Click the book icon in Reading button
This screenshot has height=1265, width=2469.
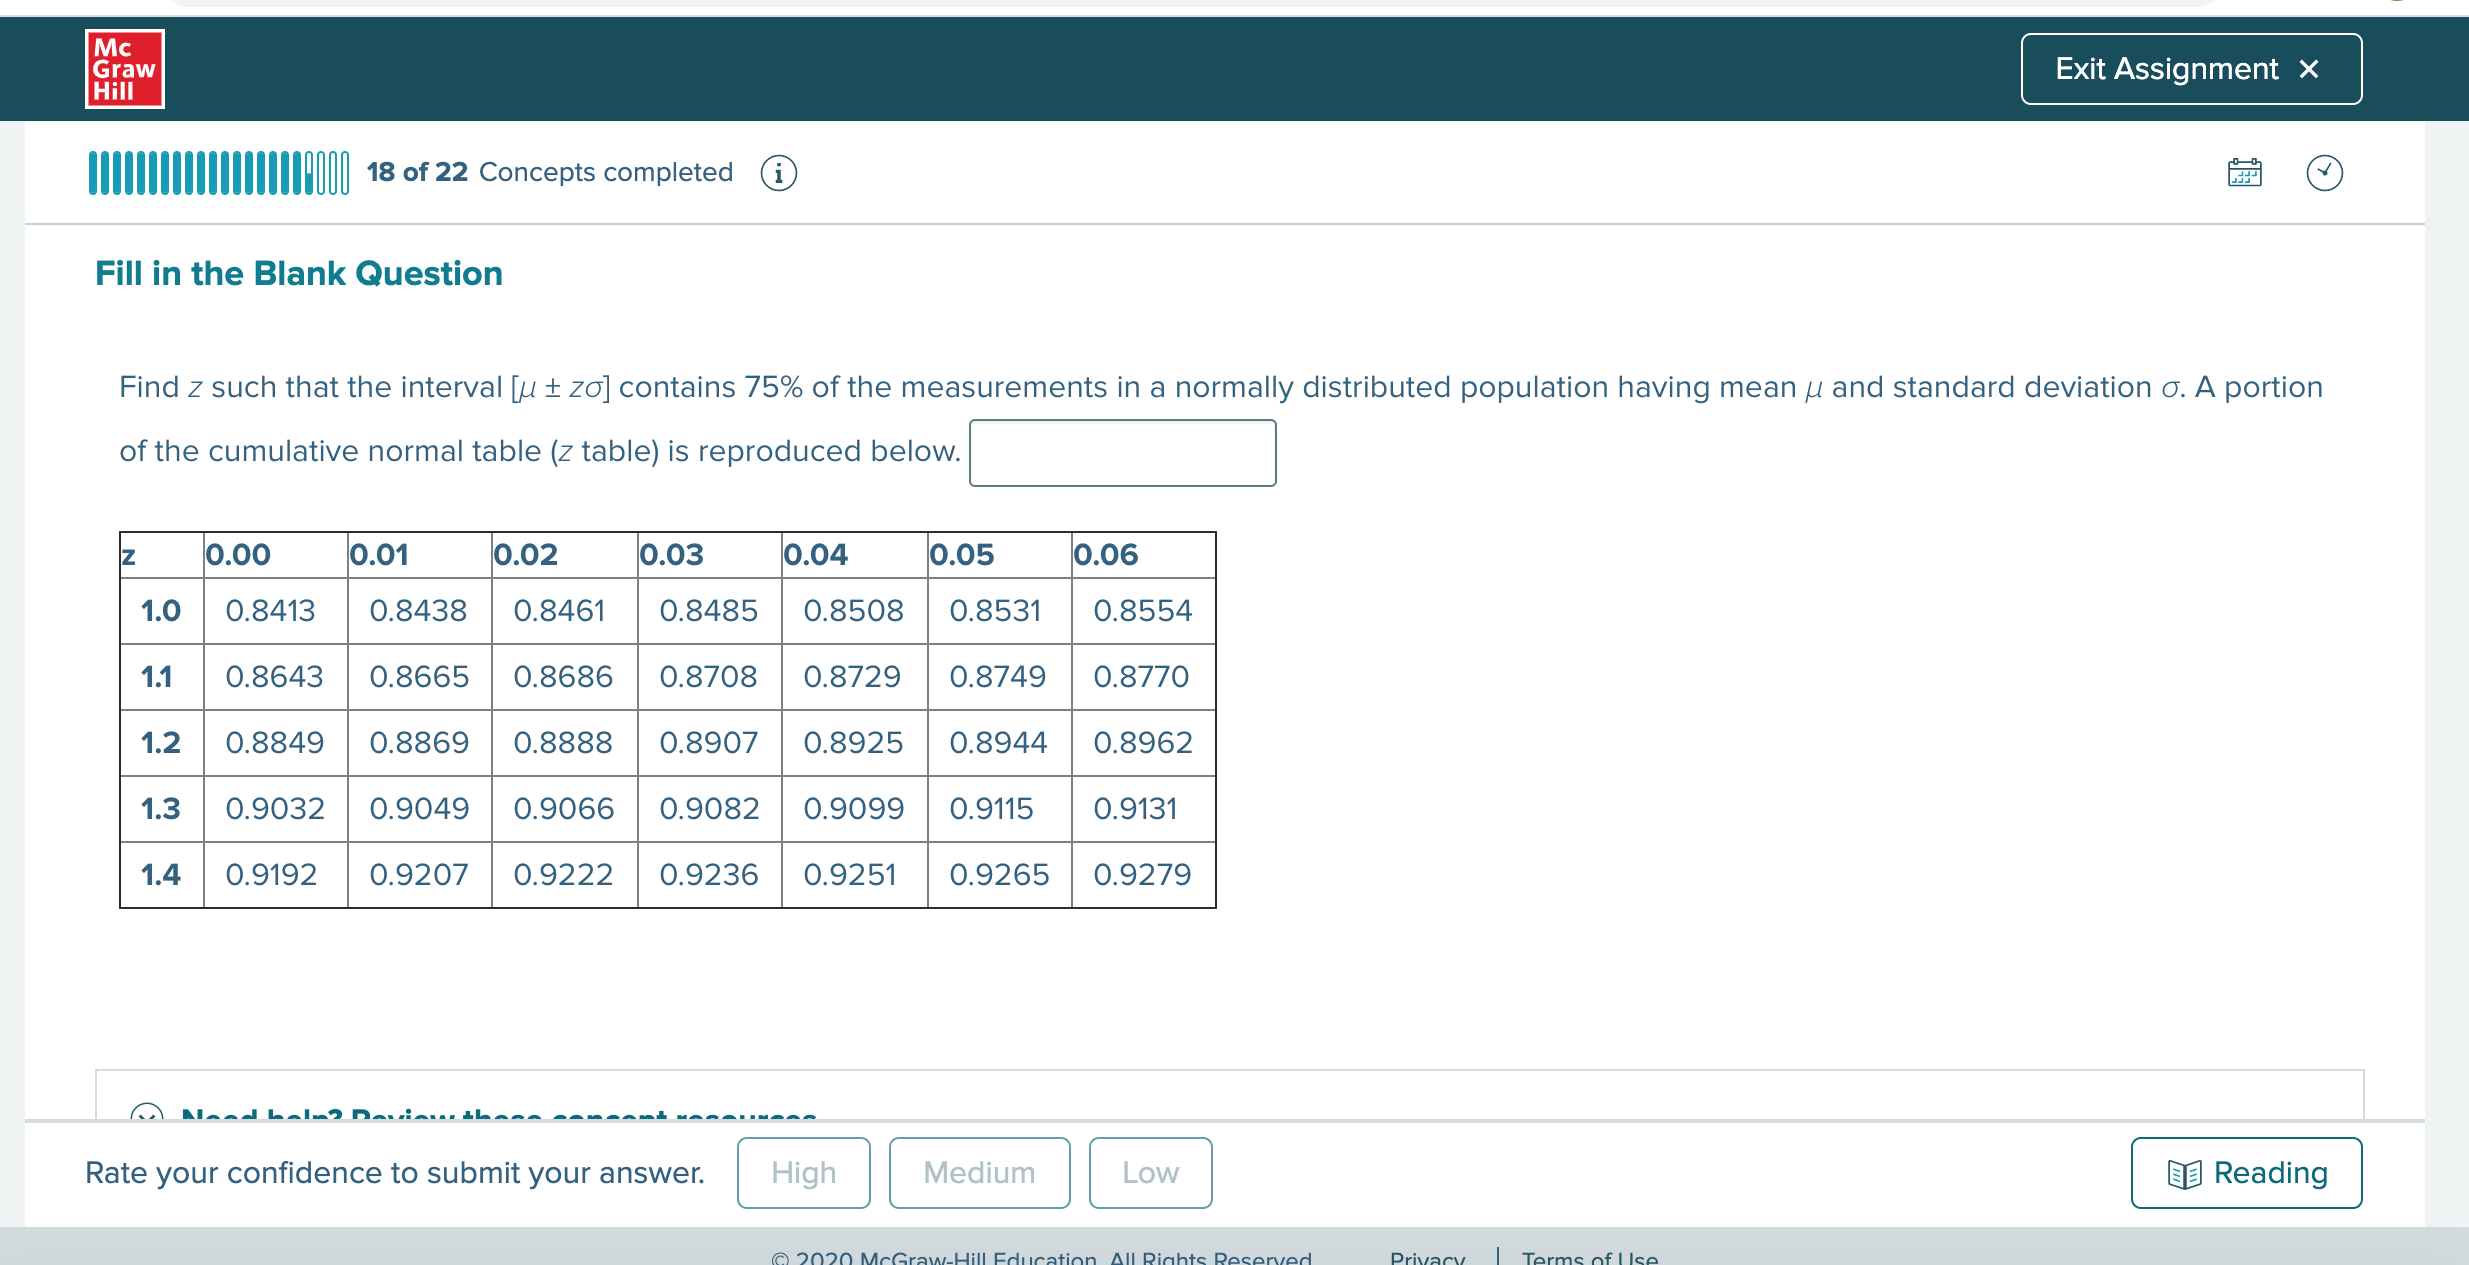pos(2184,1173)
